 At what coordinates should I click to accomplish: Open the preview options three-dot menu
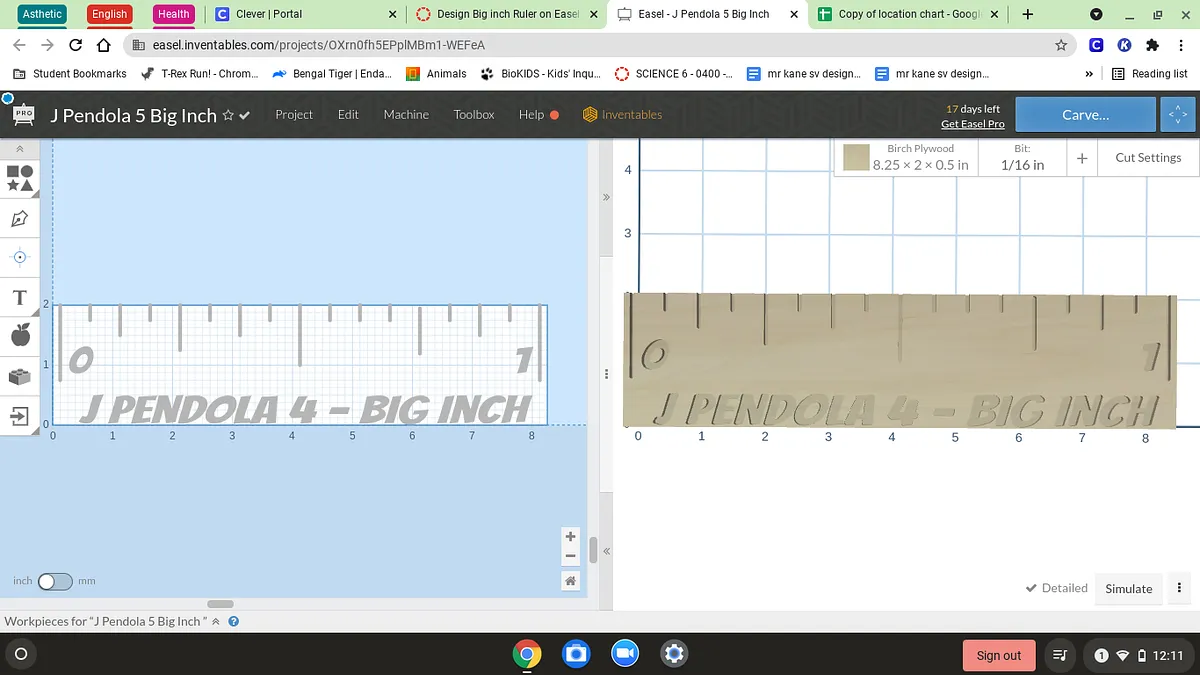pos(1180,588)
